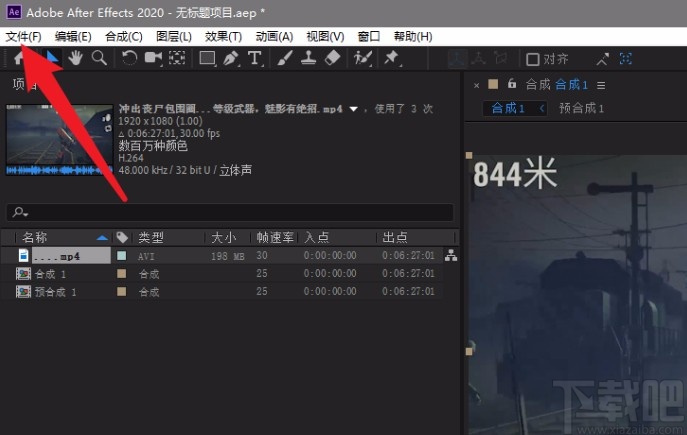Sort by 入点 column header

(317, 237)
